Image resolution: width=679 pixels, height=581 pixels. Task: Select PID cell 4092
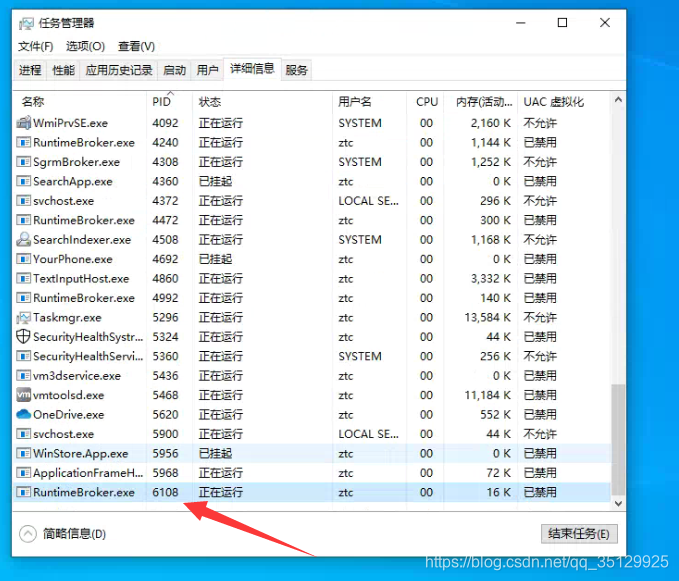click(165, 123)
